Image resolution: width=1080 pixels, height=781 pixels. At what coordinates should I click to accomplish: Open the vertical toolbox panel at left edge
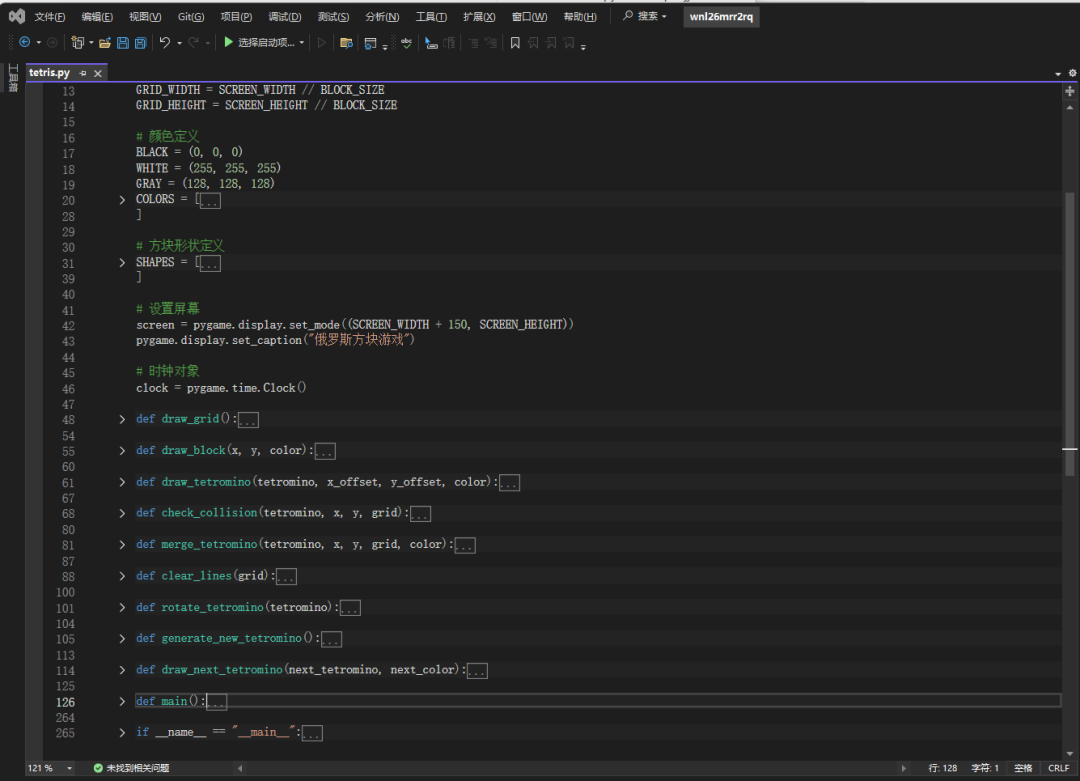pos(12,78)
